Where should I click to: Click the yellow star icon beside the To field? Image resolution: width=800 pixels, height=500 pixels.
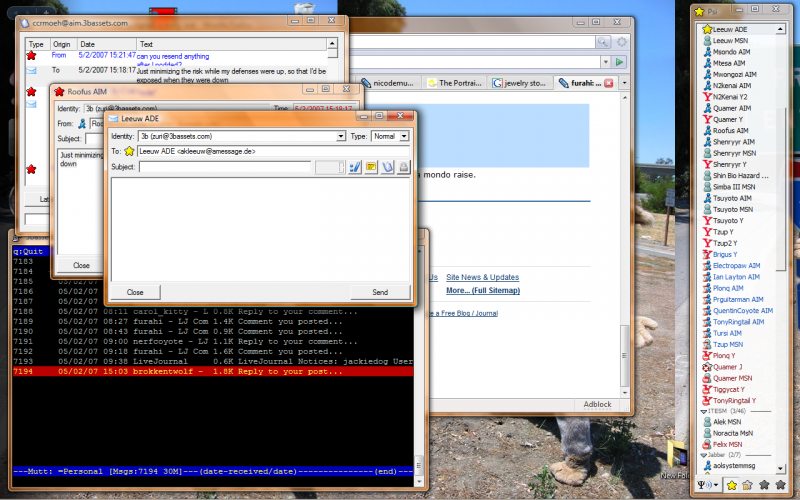130,151
